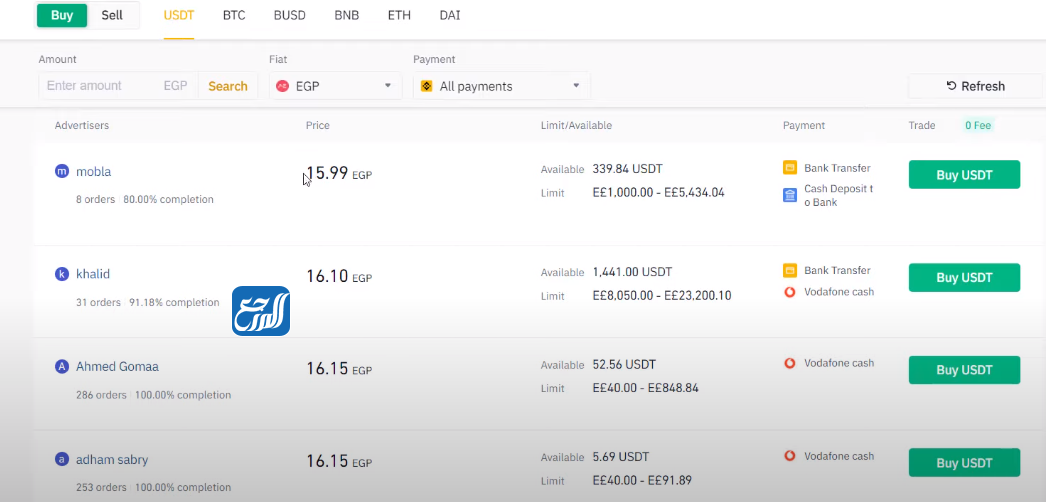The height and width of the screenshot is (502, 1046).
Task: Select the USDT tab
Action: click(179, 15)
